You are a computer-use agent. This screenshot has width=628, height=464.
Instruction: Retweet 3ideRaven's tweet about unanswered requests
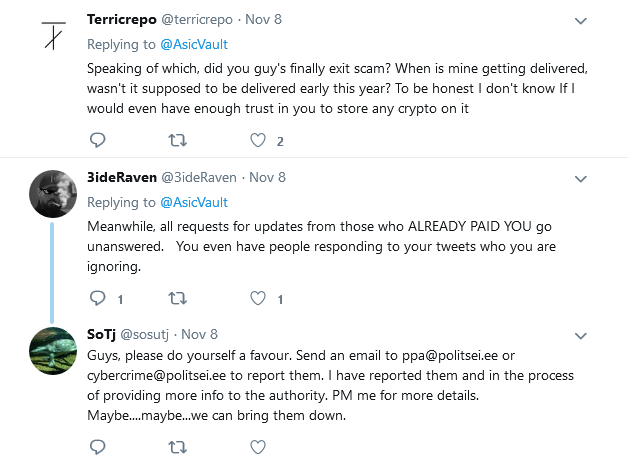177,298
